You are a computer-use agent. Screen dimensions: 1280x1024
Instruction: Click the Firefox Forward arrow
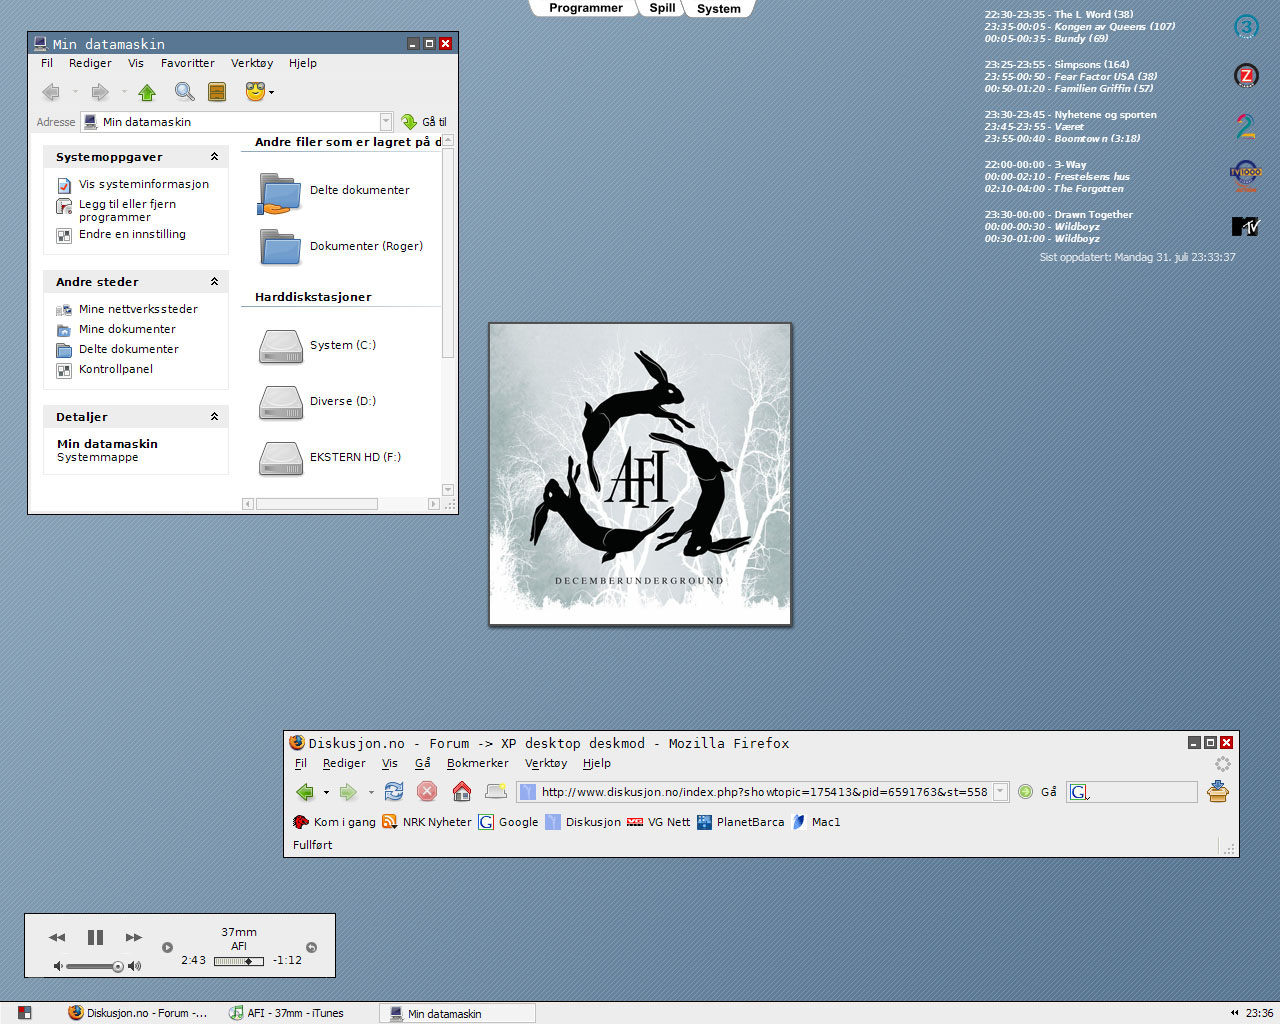348,792
